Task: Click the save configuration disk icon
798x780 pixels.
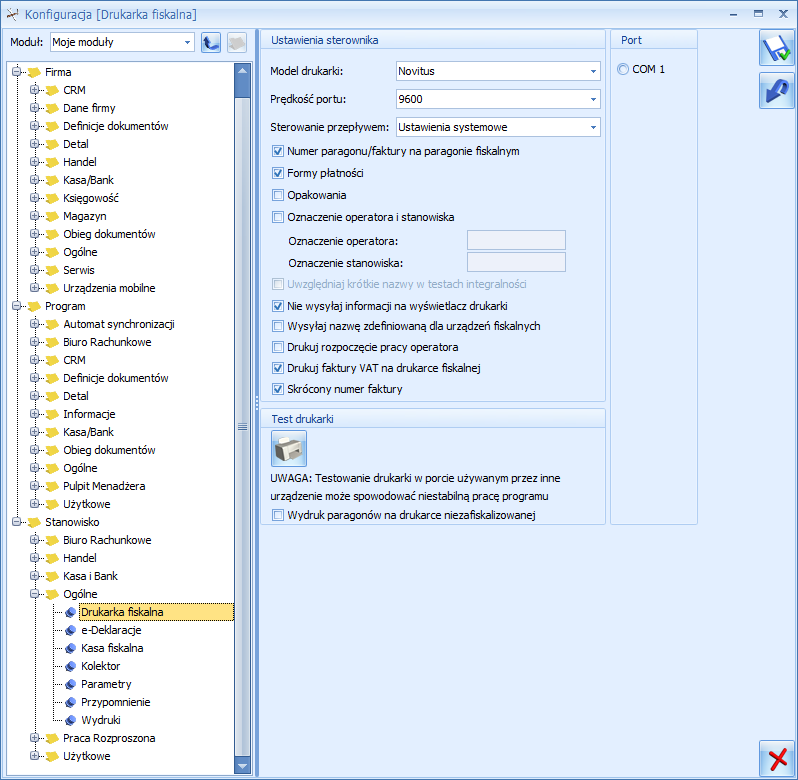Action: (x=776, y=48)
